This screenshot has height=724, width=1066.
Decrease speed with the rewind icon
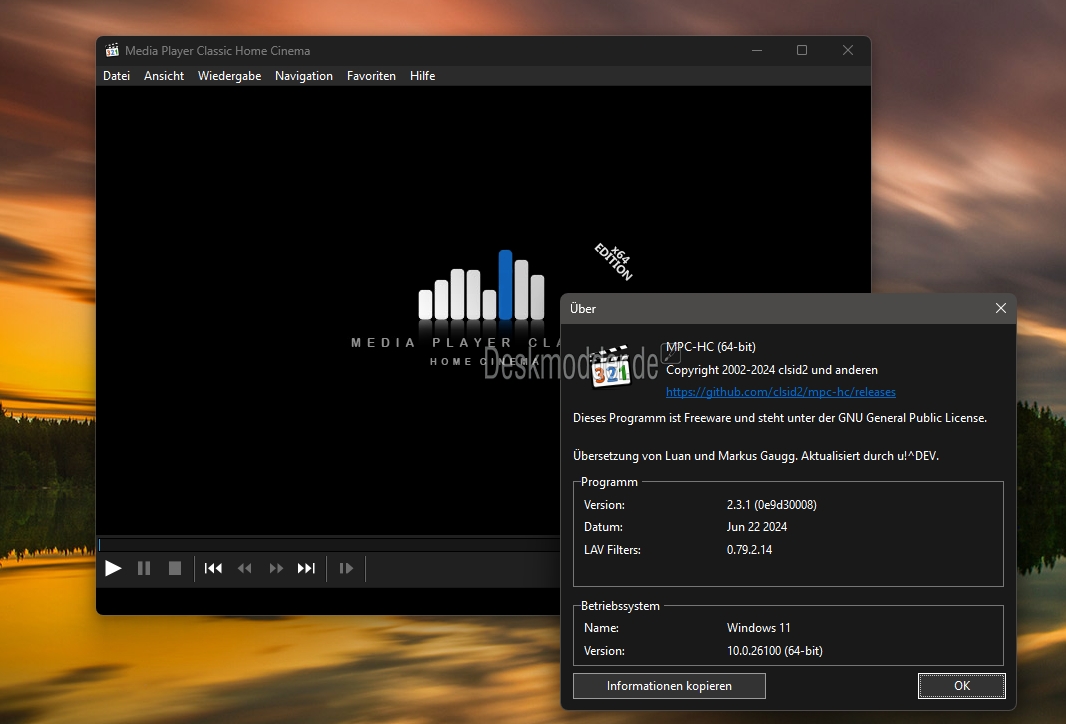coord(245,568)
